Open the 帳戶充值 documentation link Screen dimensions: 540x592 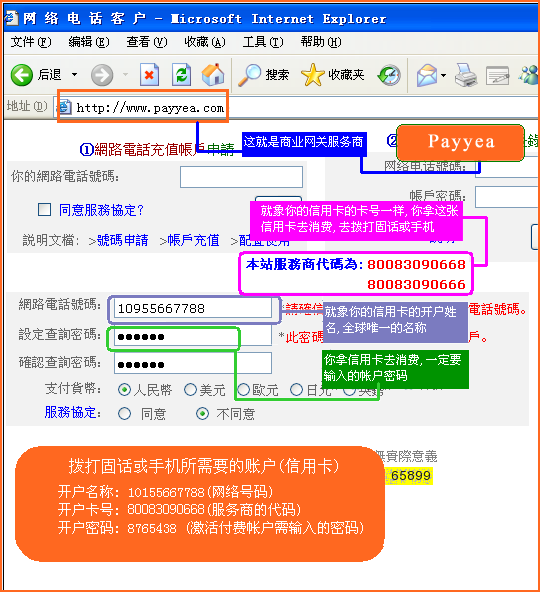tap(193, 240)
